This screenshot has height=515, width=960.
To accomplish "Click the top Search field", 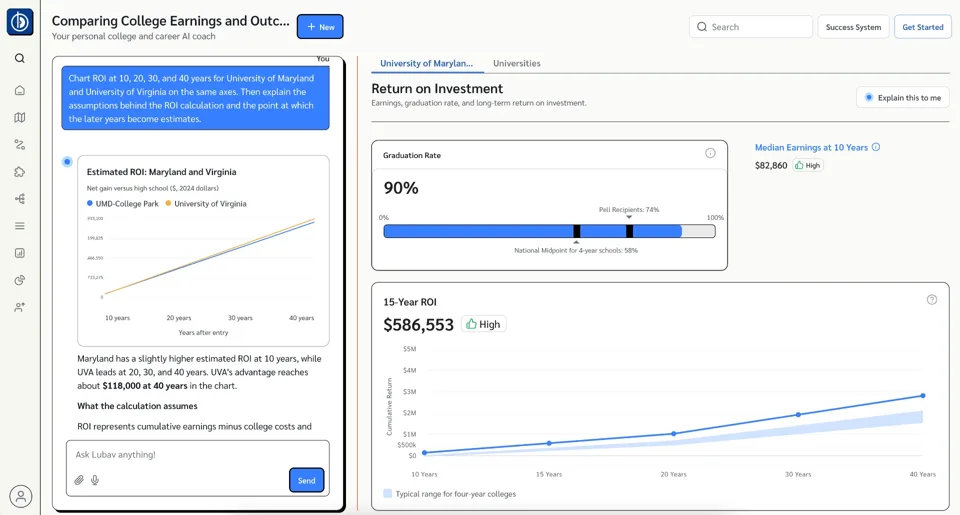I will point(751,27).
